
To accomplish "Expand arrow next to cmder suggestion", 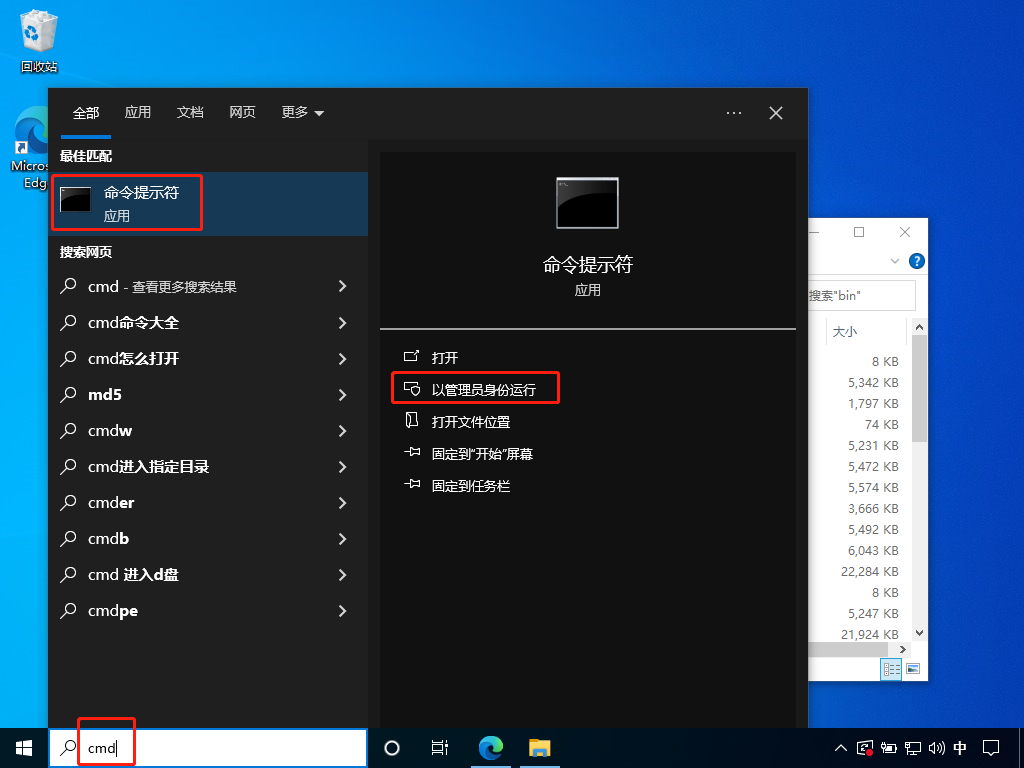I will (x=342, y=503).
